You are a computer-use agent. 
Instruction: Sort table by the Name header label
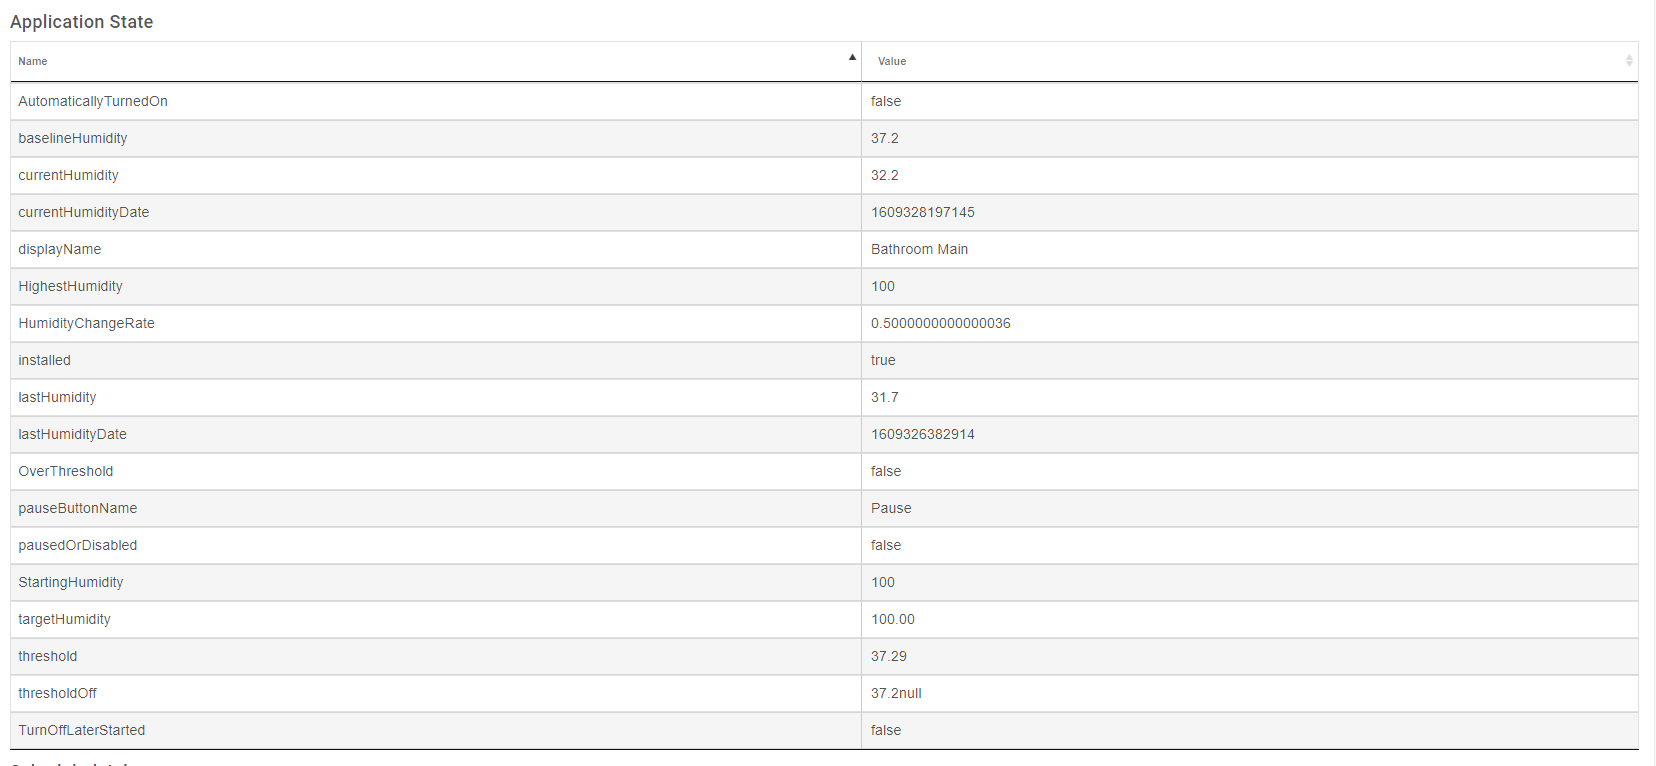[33, 62]
